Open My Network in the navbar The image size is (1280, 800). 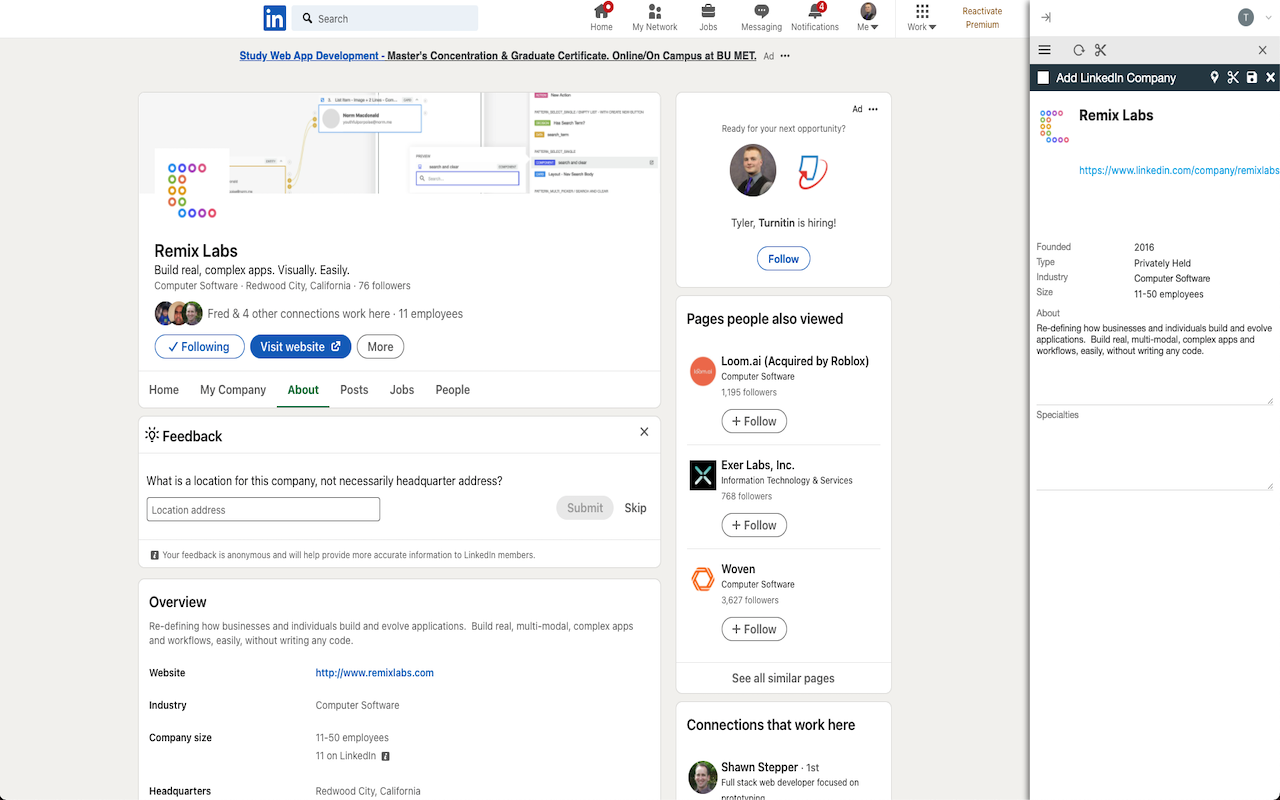click(x=655, y=18)
